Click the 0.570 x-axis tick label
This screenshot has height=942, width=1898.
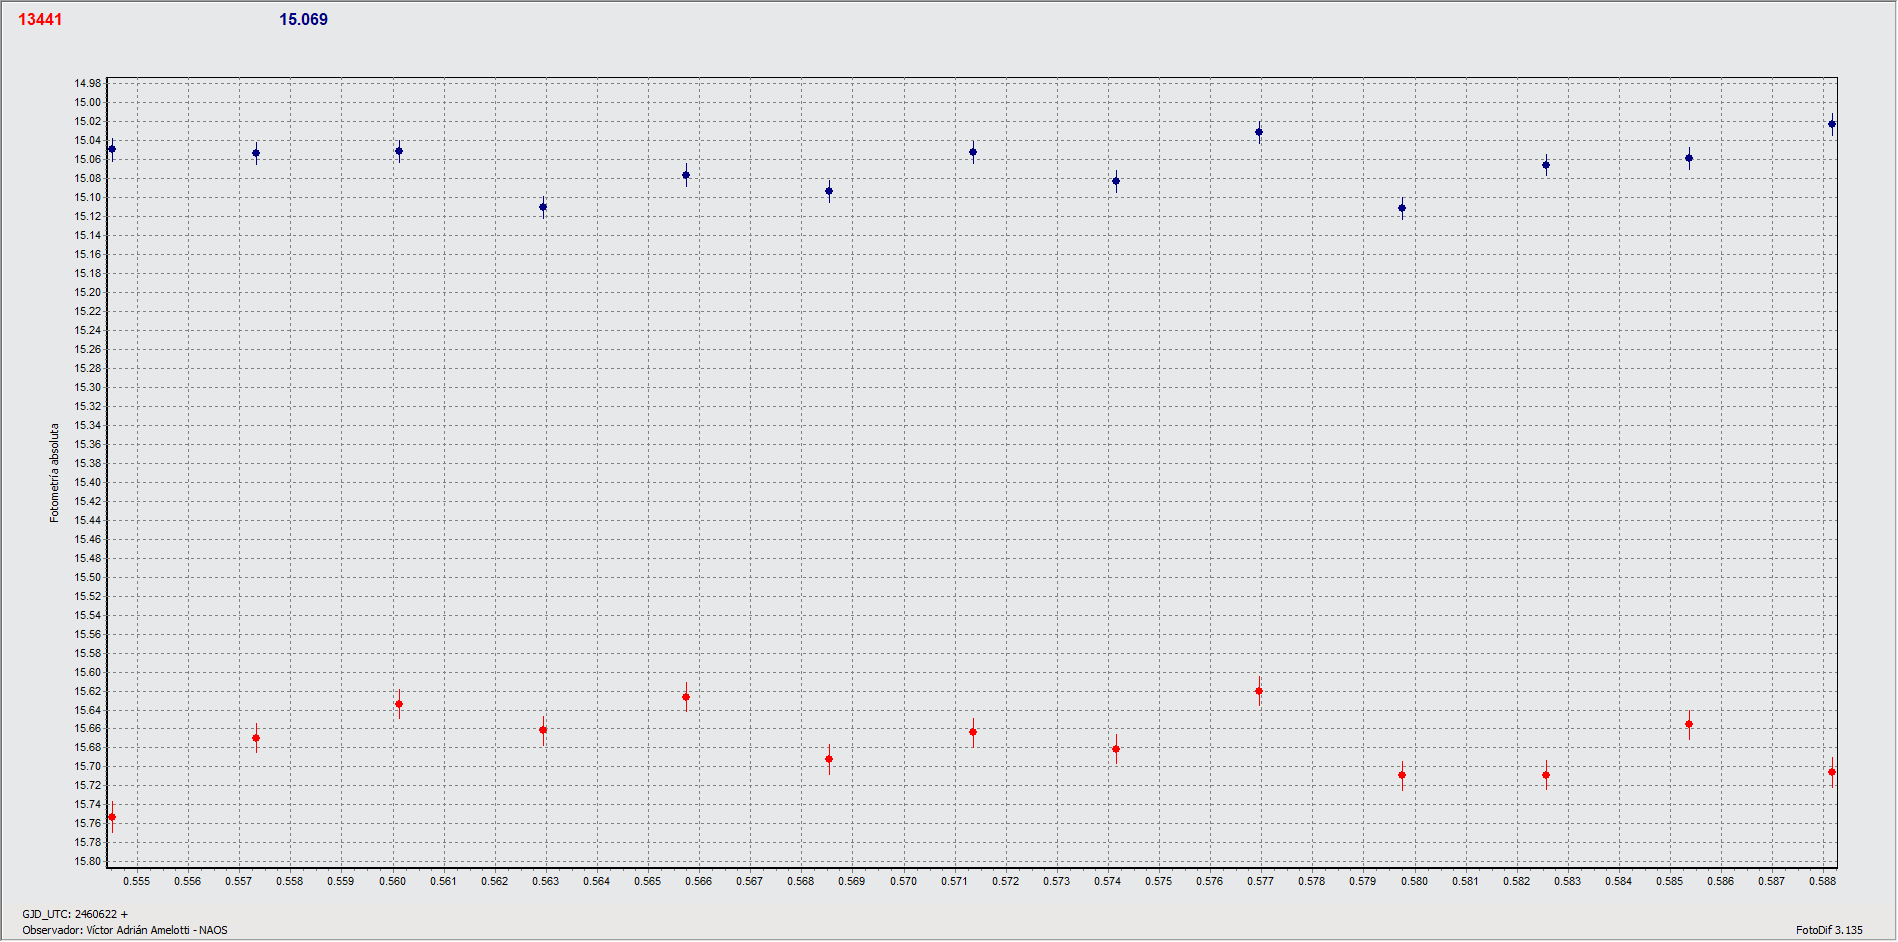tap(903, 881)
